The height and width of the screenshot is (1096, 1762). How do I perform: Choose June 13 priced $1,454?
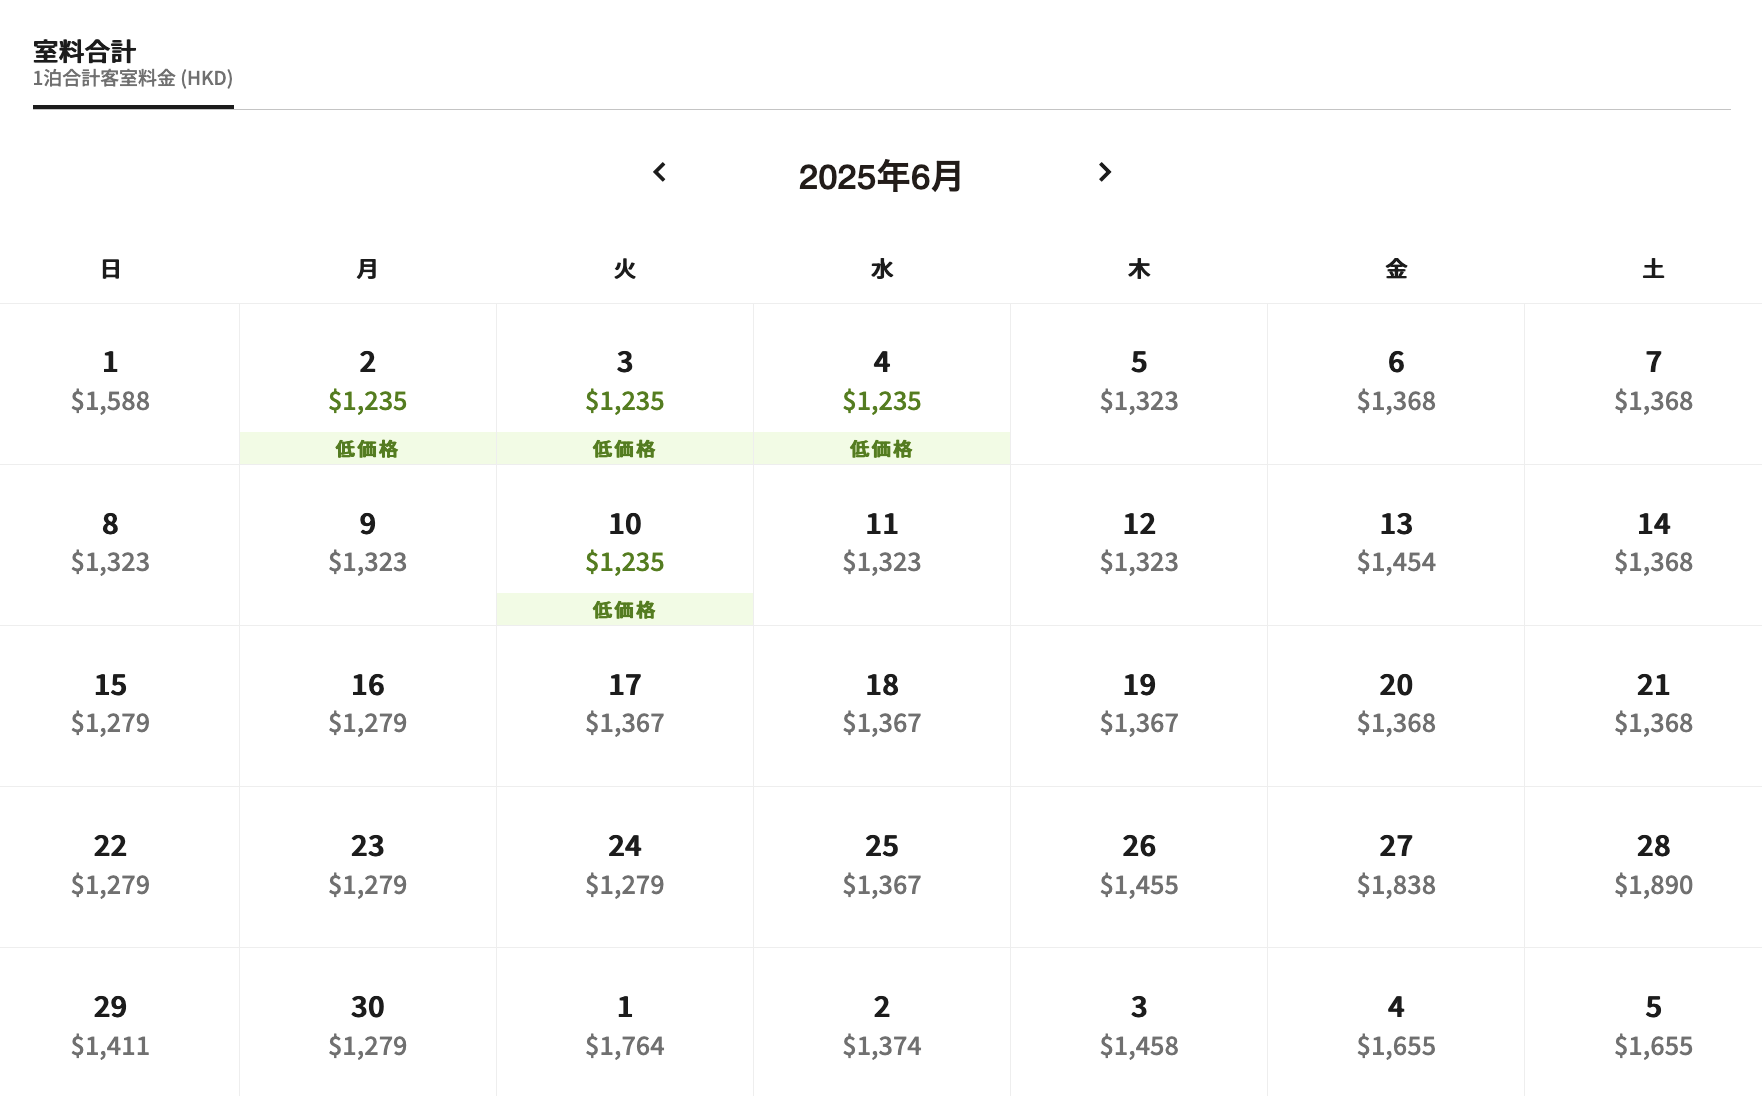tap(1396, 545)
